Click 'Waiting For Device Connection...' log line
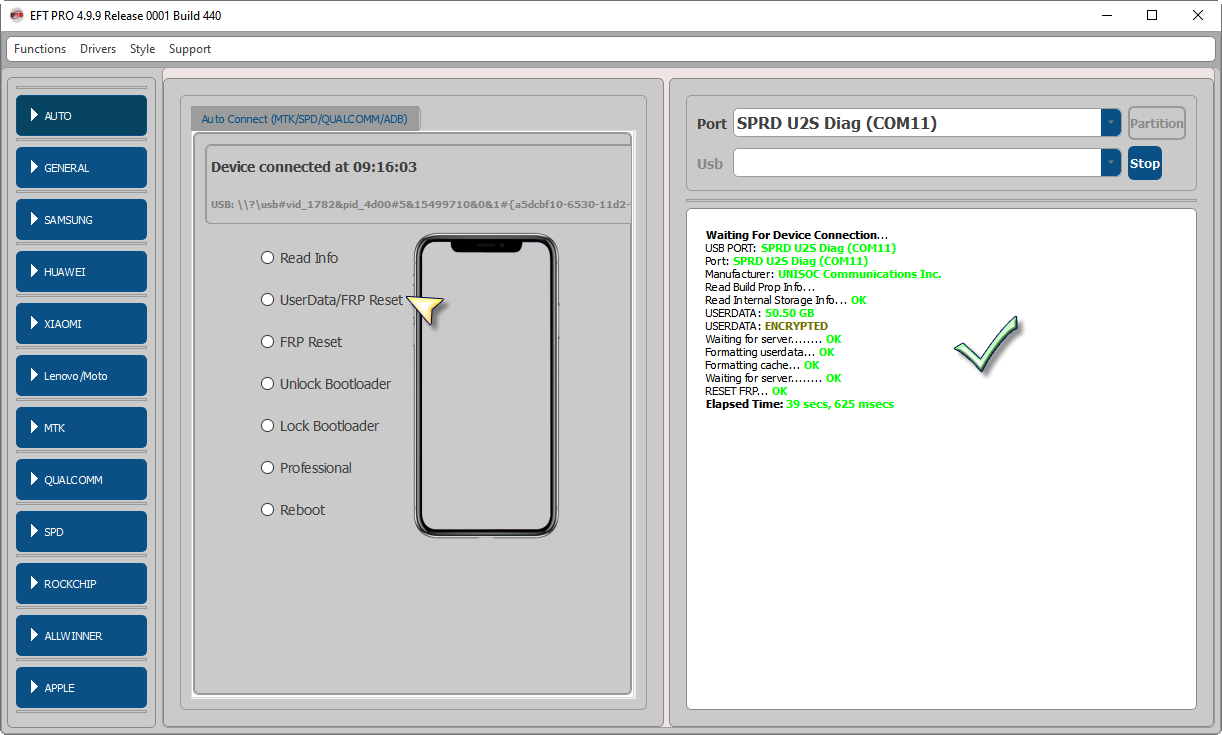The width and height of the screenshot is (1222, 735). pyautogui.click(x=796, y=235)
